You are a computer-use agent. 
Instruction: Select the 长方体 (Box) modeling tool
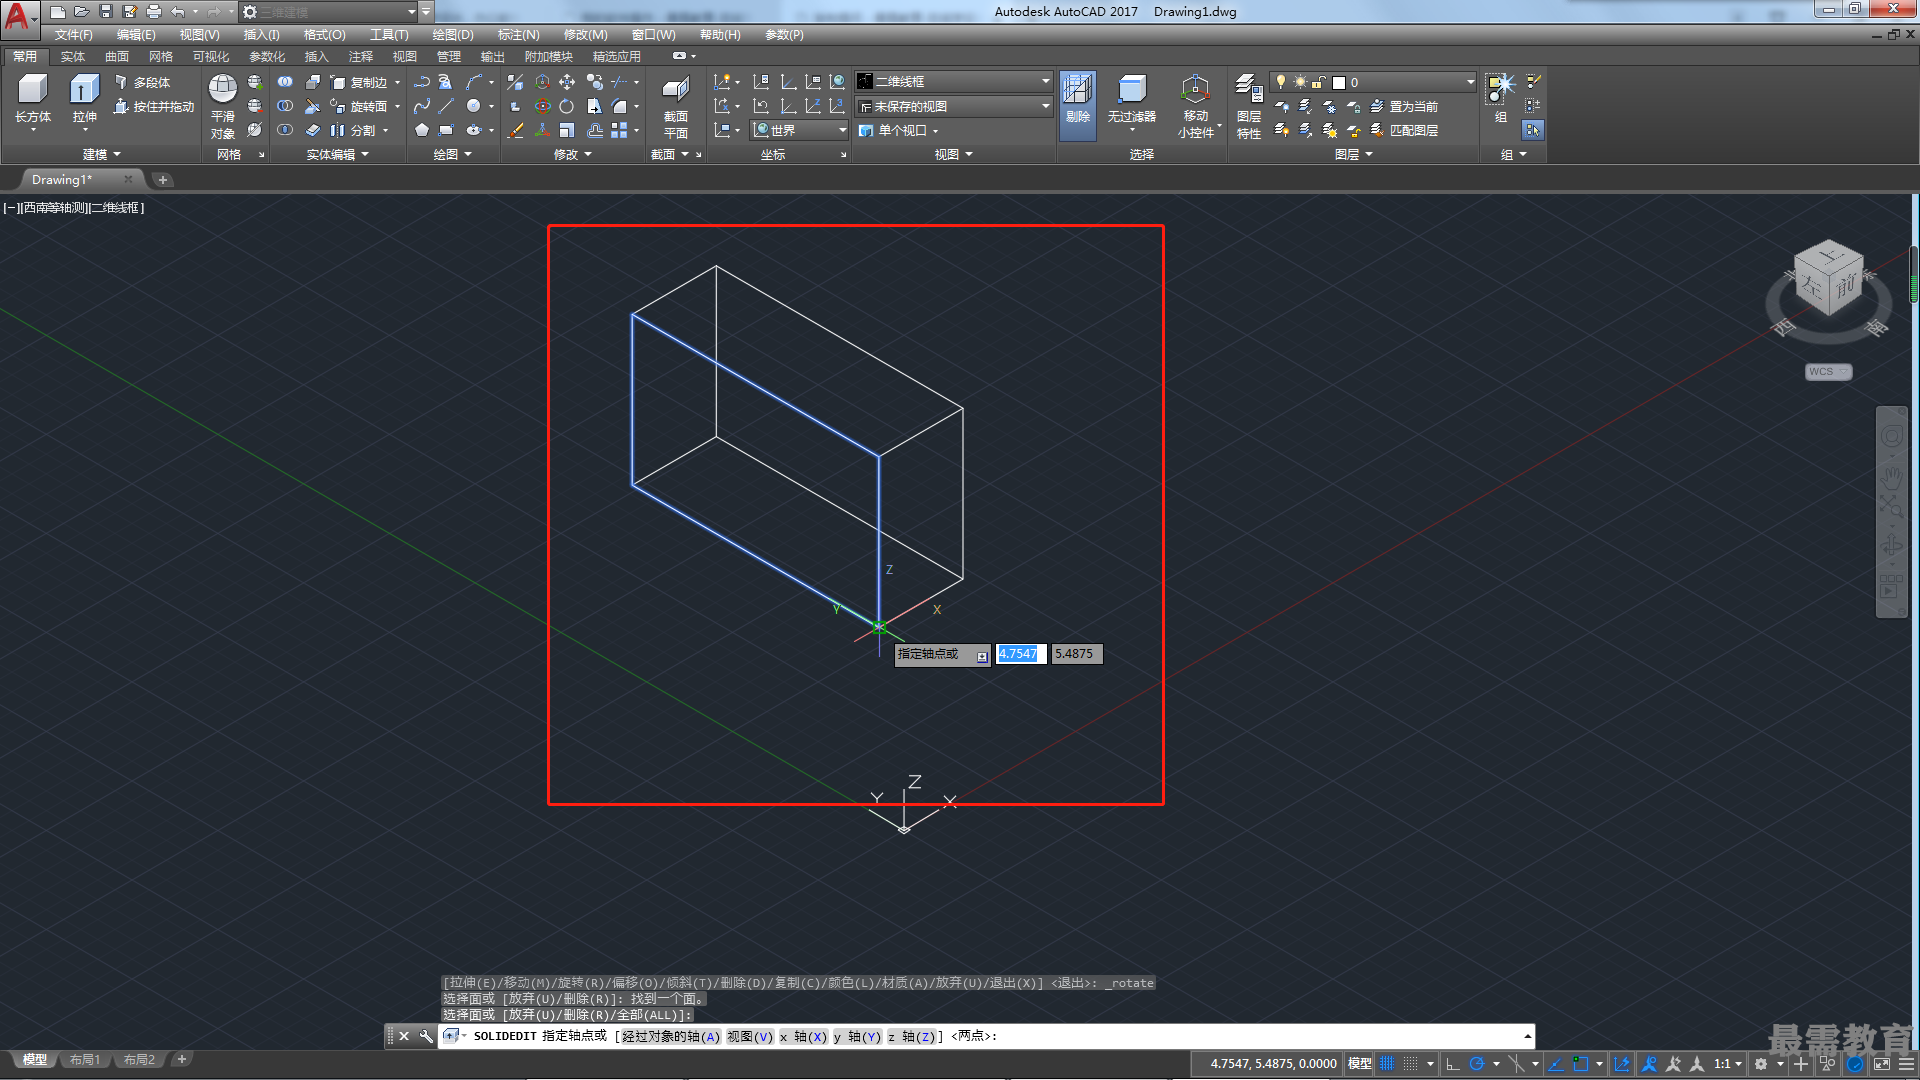(x=32, y=99)
